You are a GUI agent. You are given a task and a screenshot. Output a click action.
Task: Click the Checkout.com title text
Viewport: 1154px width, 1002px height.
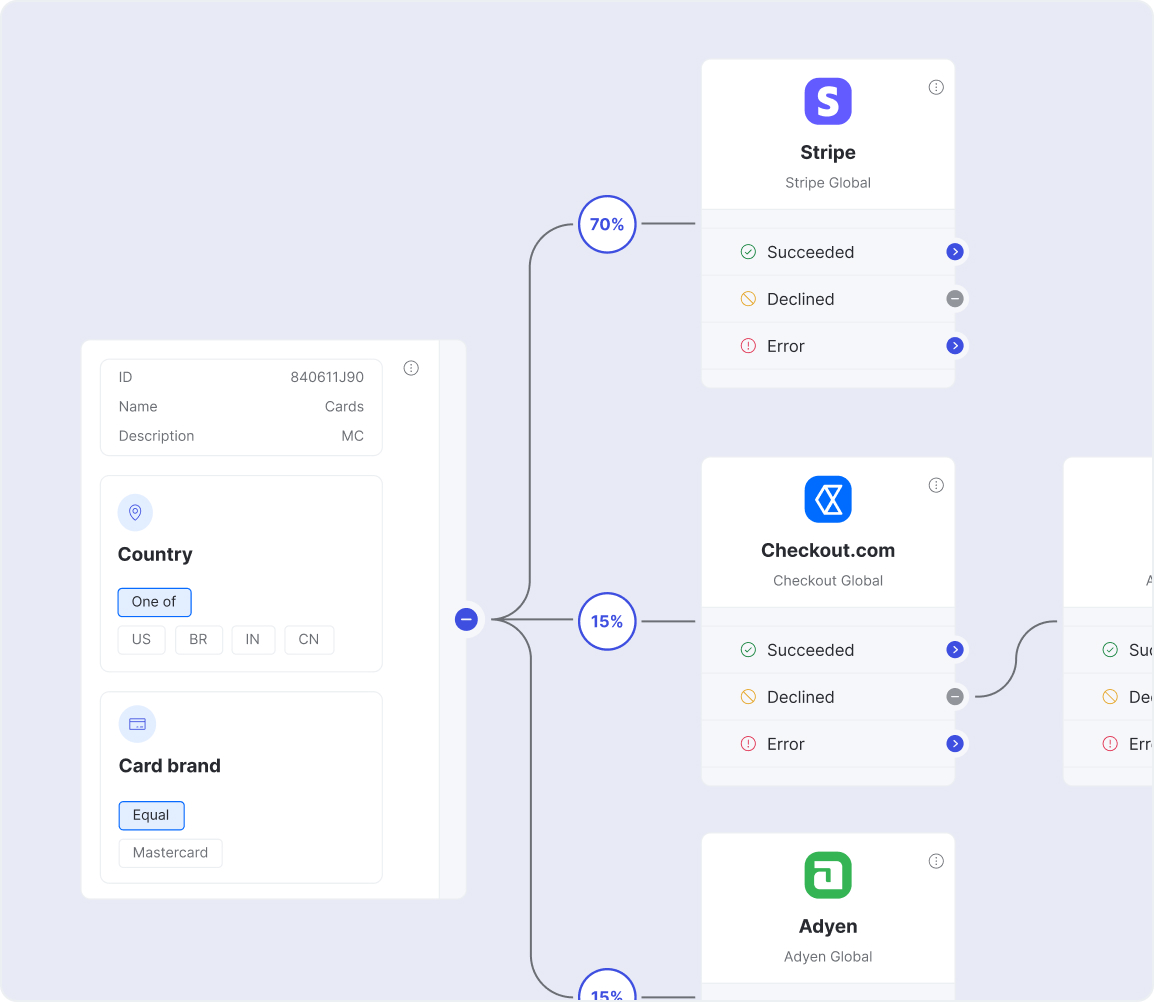pyautogui.click(x=828, y=551)
